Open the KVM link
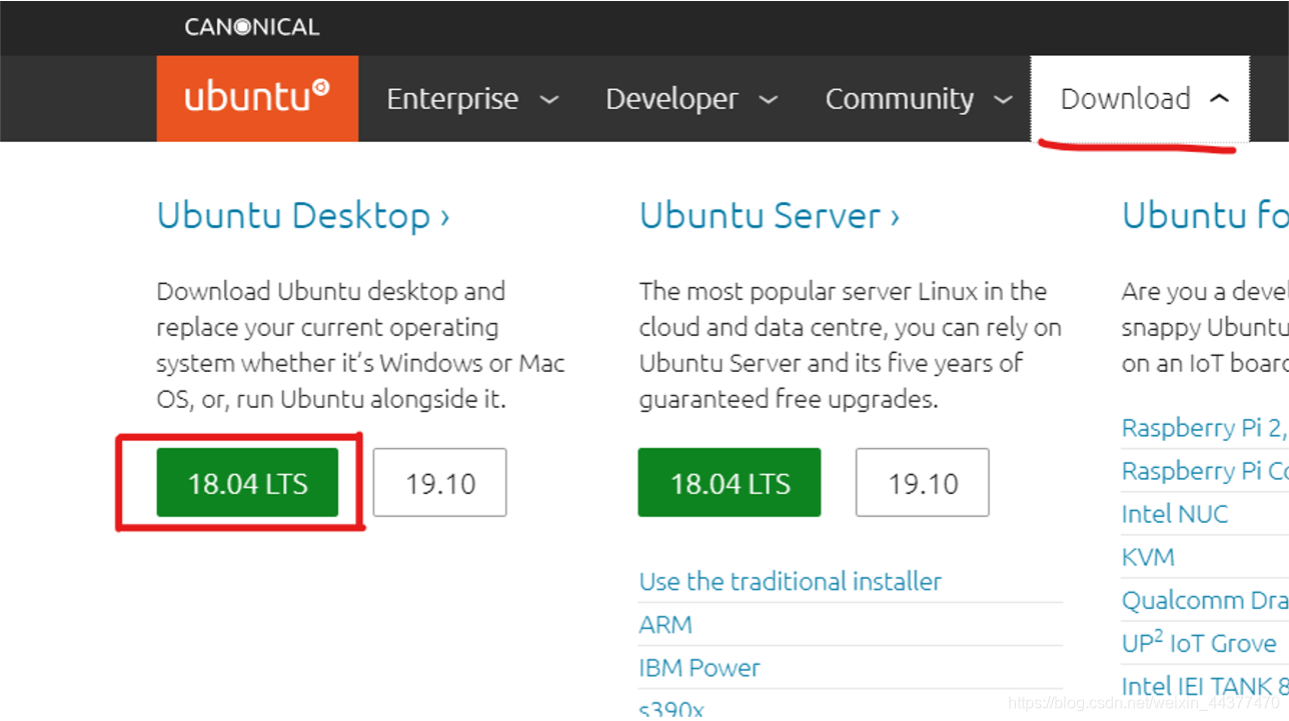1289x721 pixels. (1148, 557)
